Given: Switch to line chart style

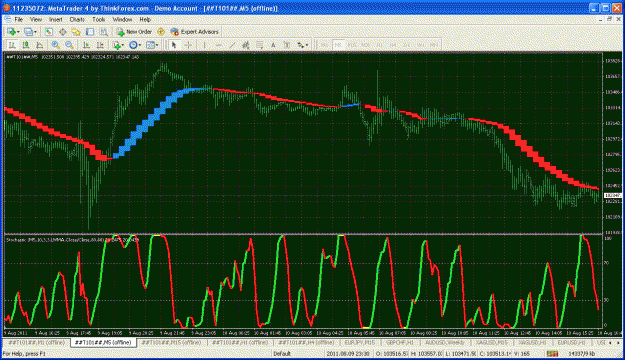Looking at the screenshot, I should coord(39,45).
